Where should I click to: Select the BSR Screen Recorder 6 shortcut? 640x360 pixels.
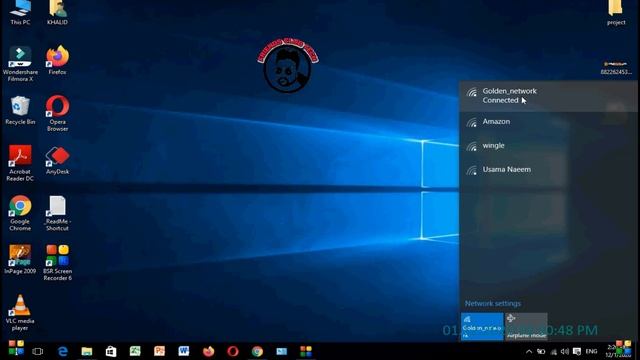click(x=57, y=262)
